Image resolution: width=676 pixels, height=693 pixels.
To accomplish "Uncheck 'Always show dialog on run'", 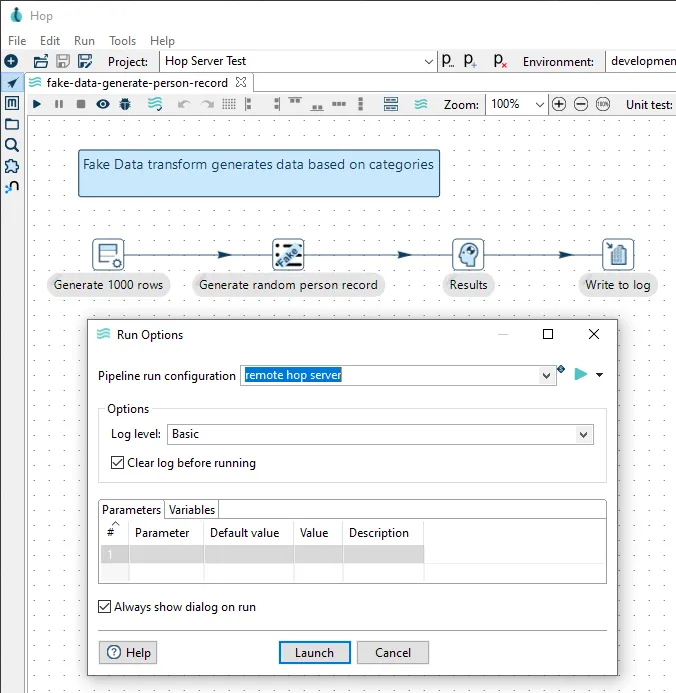I will 105,607.
